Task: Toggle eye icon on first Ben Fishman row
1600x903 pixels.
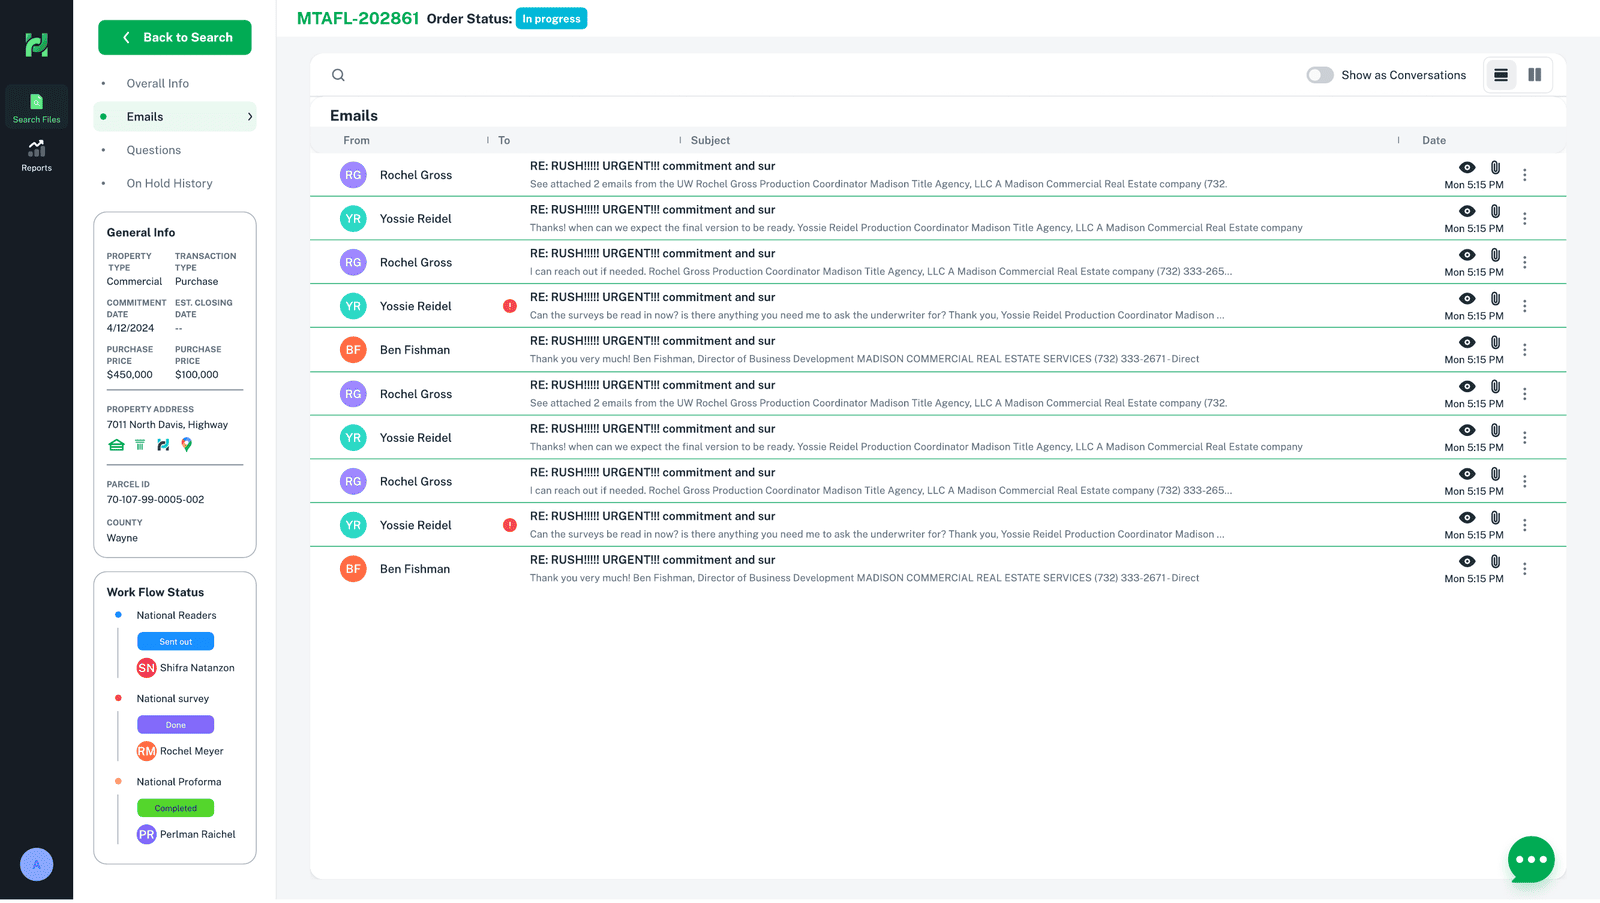Action: 1467,343
